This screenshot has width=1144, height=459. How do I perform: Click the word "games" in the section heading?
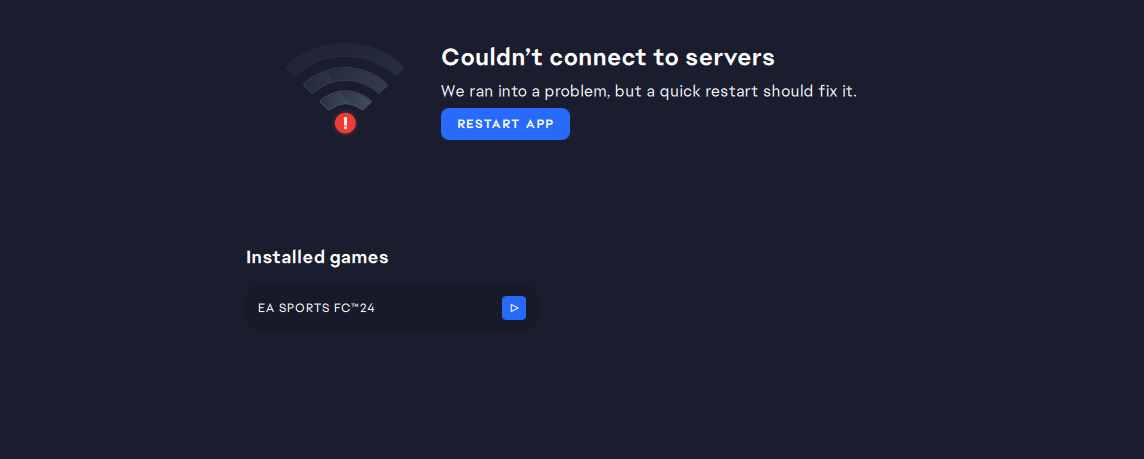pos(359,257)
